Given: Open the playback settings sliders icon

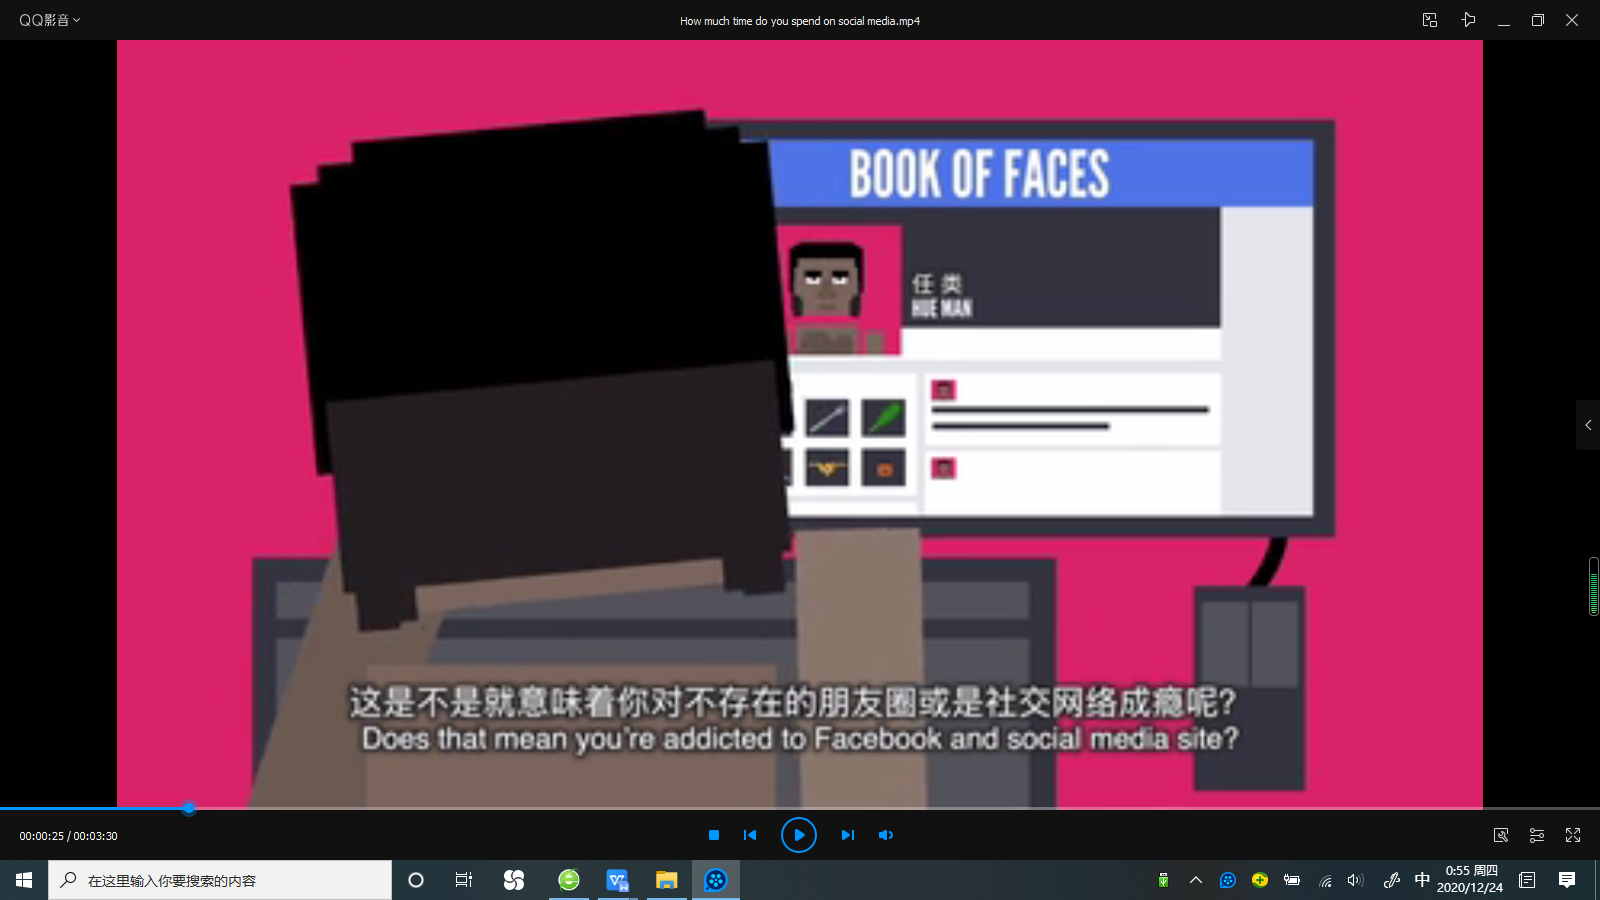Looking at the screenshot, I should pos(1537,835).
